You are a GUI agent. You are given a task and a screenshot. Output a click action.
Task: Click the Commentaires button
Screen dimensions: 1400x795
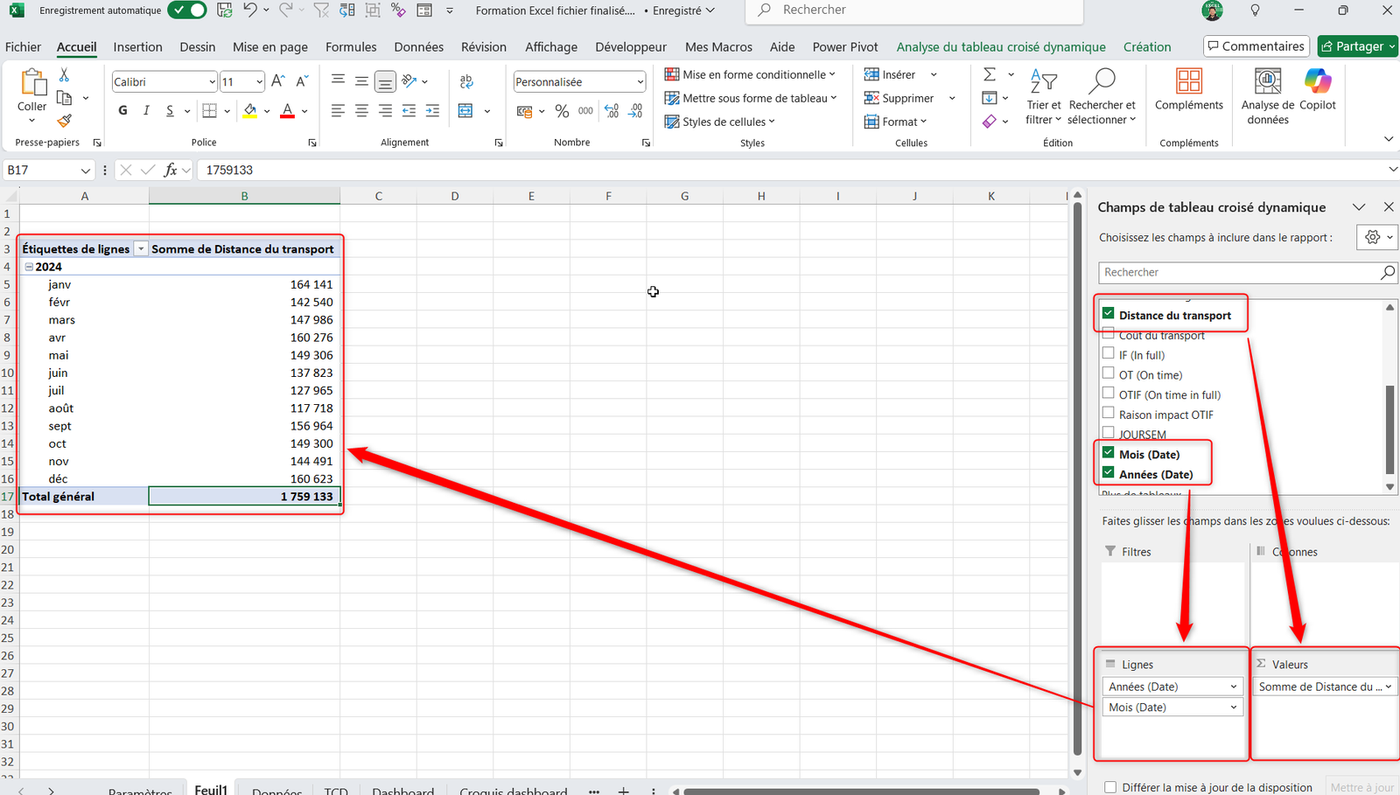click(x=1256, y=46)
